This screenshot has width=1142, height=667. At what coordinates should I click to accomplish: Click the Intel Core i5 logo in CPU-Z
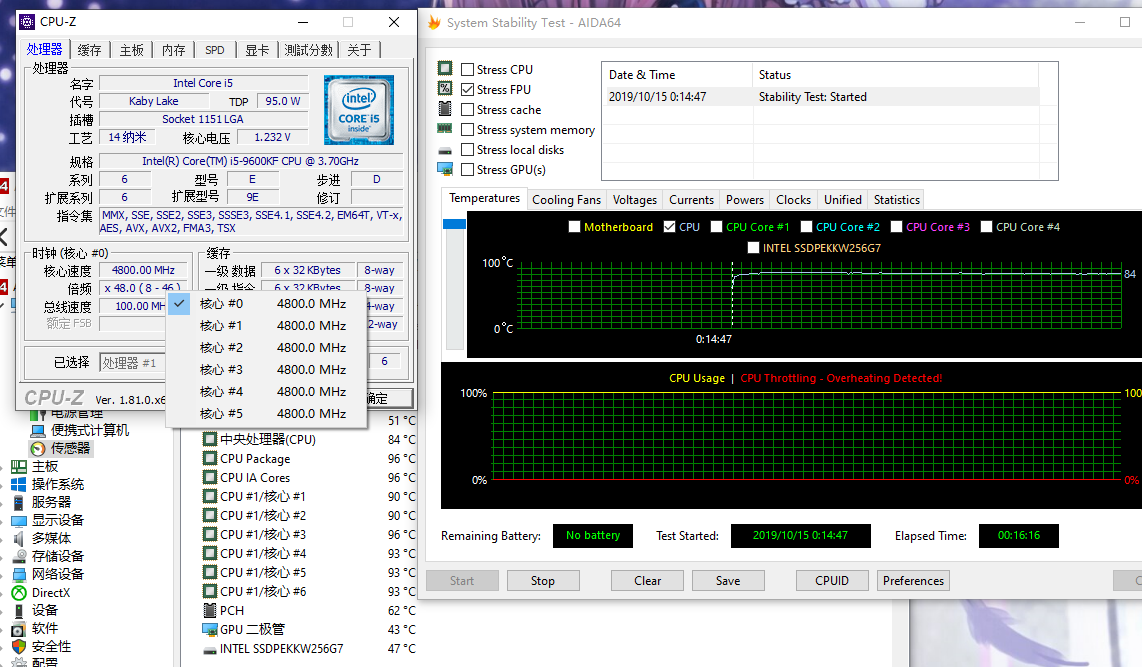pos(358,110)
